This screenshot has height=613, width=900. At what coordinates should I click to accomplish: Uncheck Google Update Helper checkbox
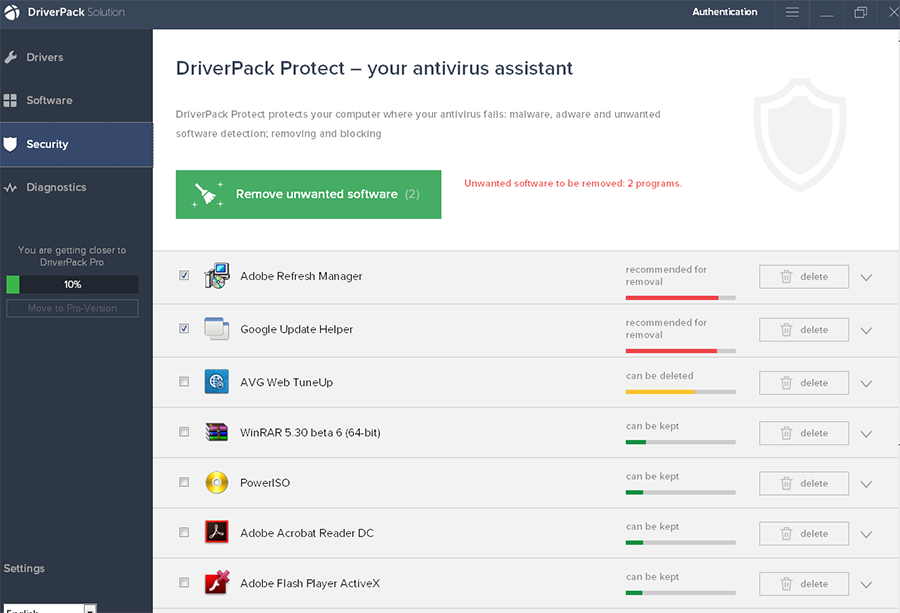(184, 328)
